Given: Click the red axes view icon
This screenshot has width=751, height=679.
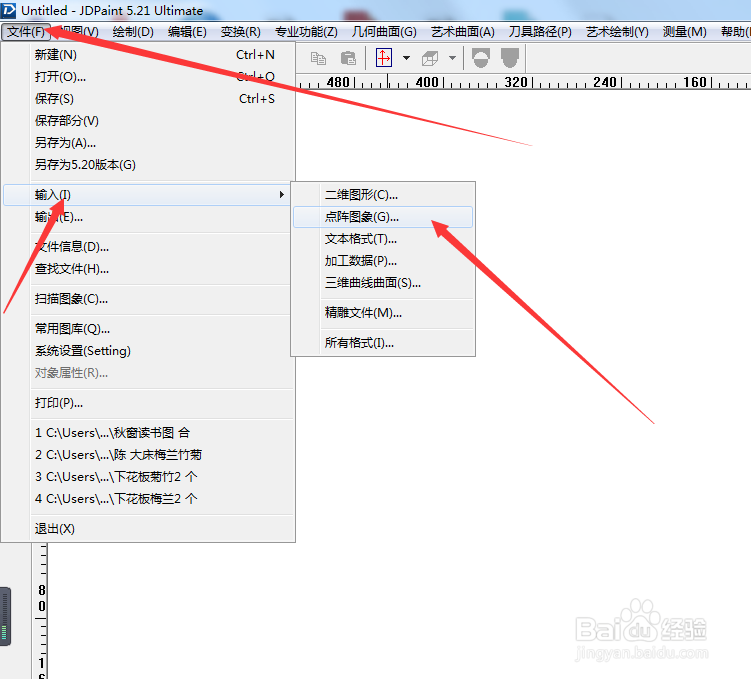Looking at the screenshot, I should click(x=384, y=58).
